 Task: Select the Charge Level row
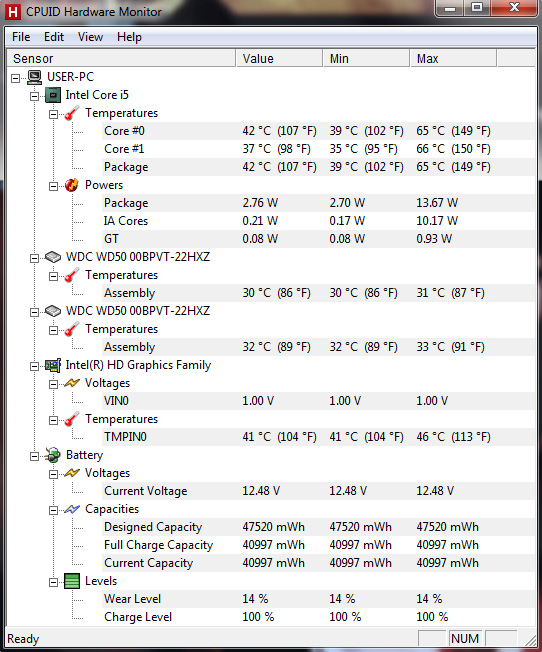[x=318, y=617]
